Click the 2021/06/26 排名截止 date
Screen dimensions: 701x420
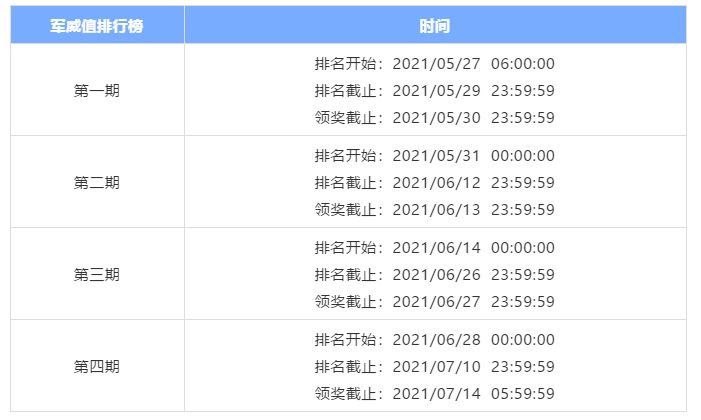click(437, 275)
